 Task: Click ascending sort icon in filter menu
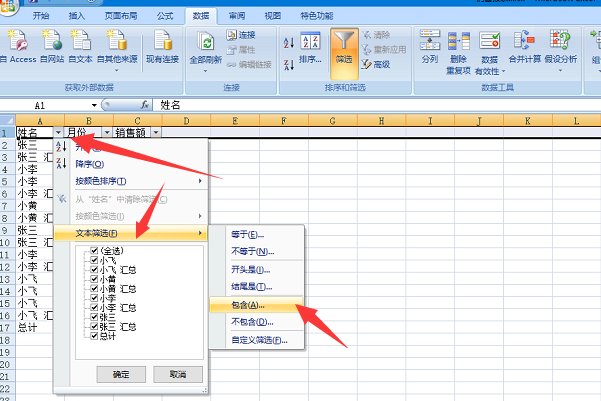(x=61, y=146)
